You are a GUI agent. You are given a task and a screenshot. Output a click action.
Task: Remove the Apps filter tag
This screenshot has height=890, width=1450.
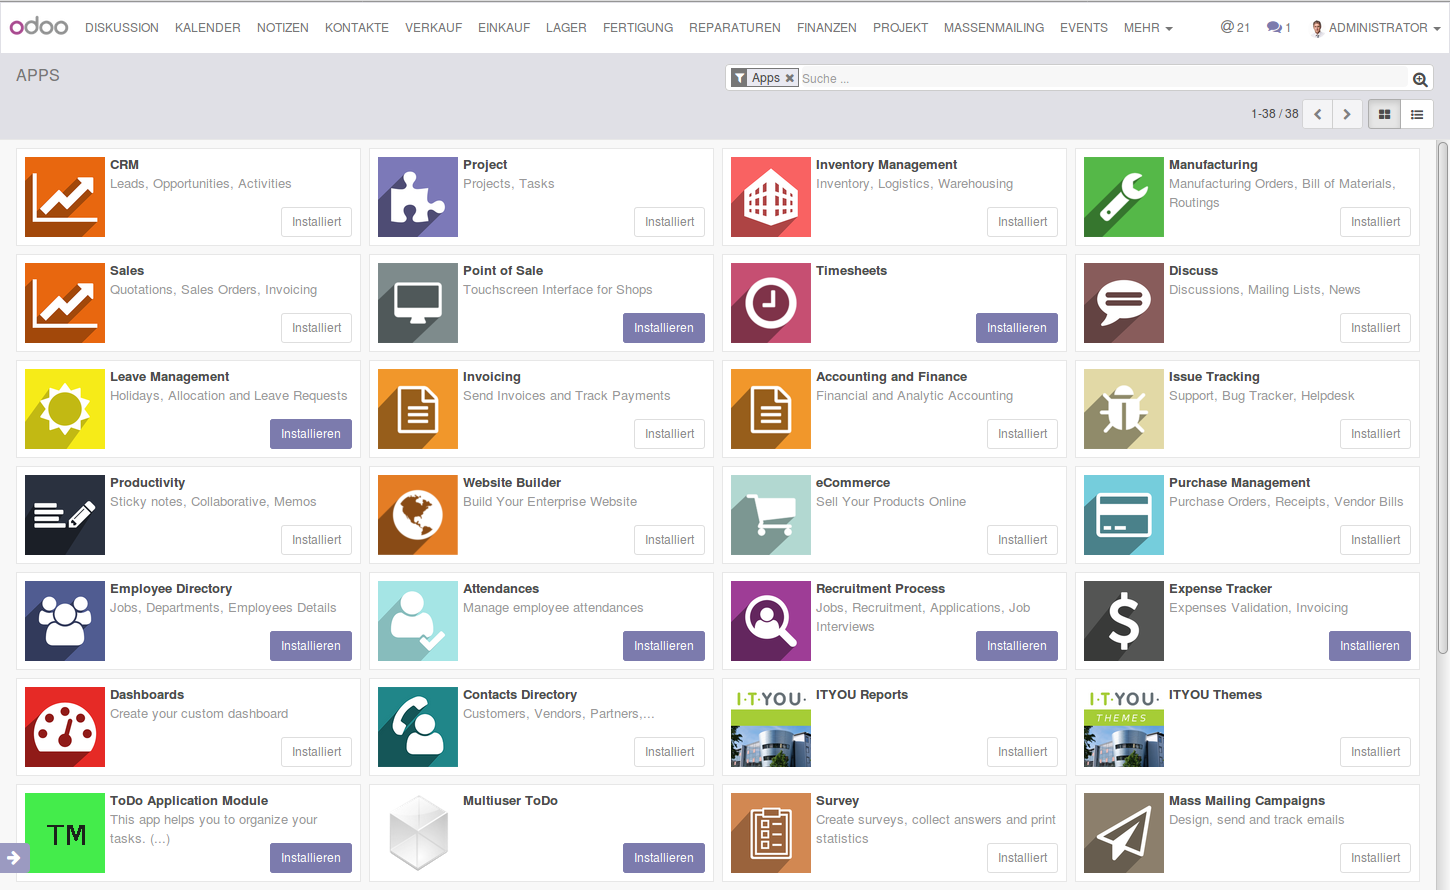[789, 78]
